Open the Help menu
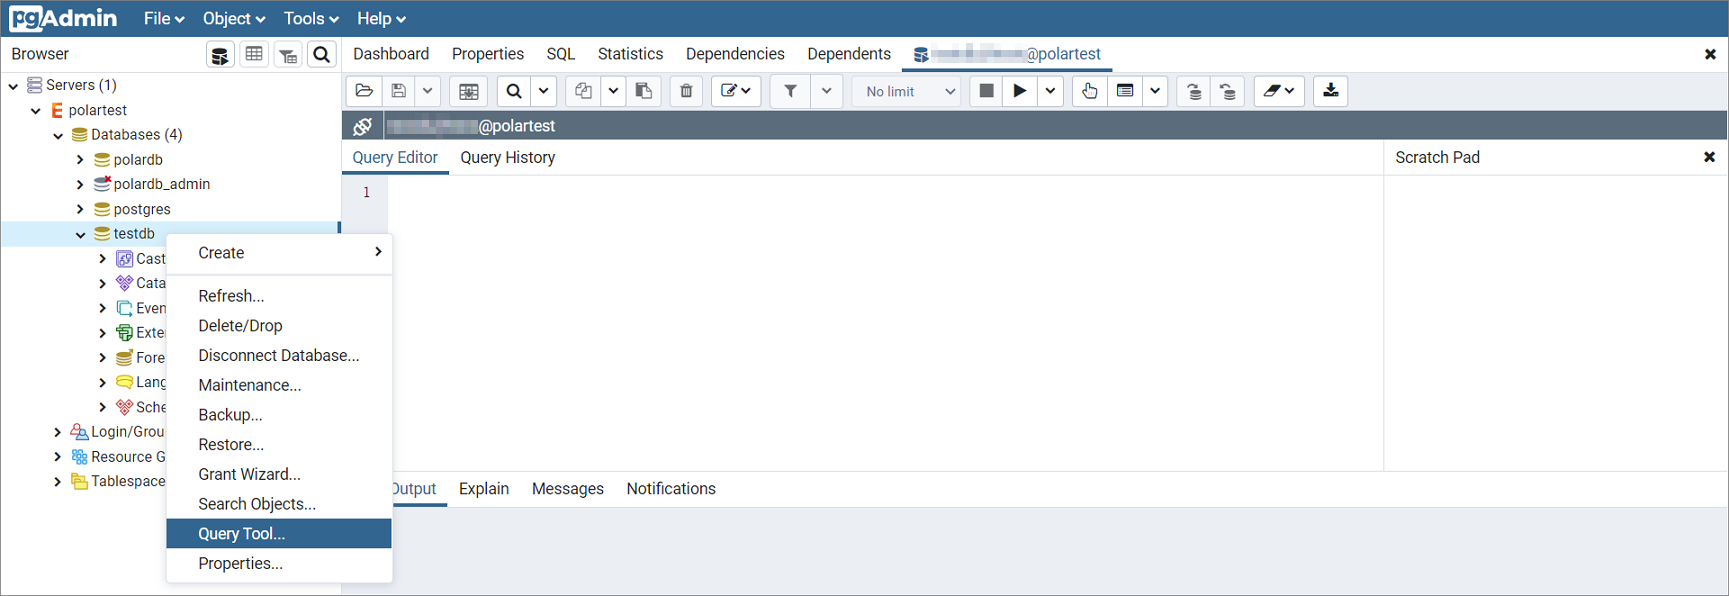This screenshot has height=596, width=1729. coord(381,18)
